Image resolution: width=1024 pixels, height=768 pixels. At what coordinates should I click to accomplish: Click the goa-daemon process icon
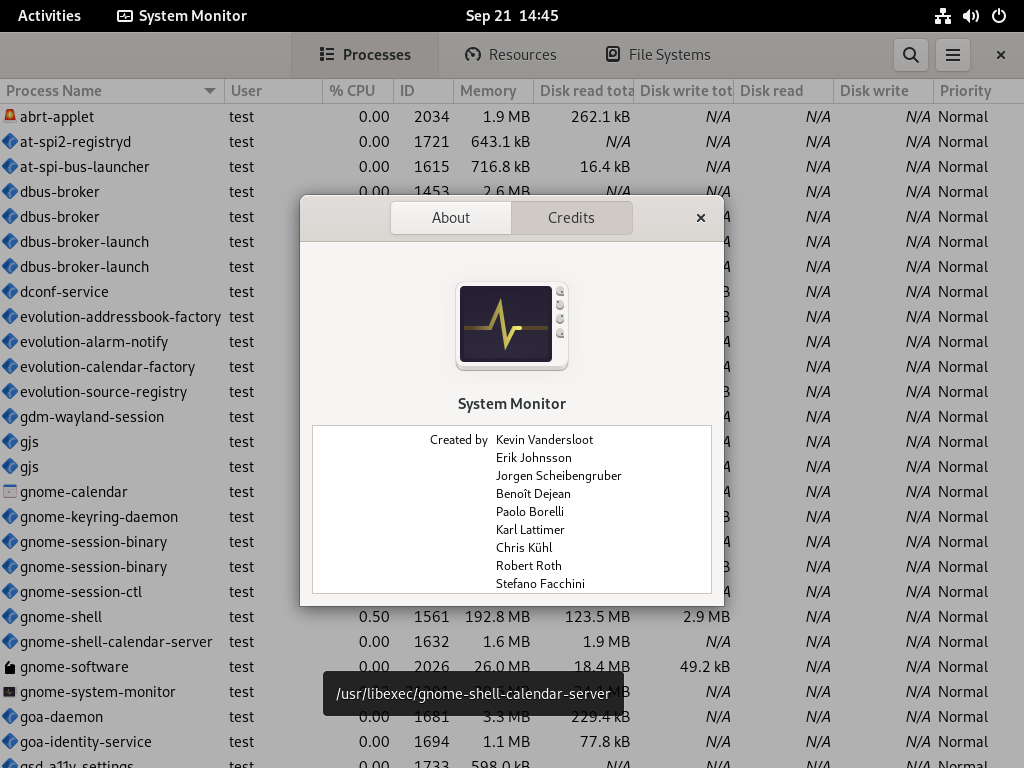[10, 716]
